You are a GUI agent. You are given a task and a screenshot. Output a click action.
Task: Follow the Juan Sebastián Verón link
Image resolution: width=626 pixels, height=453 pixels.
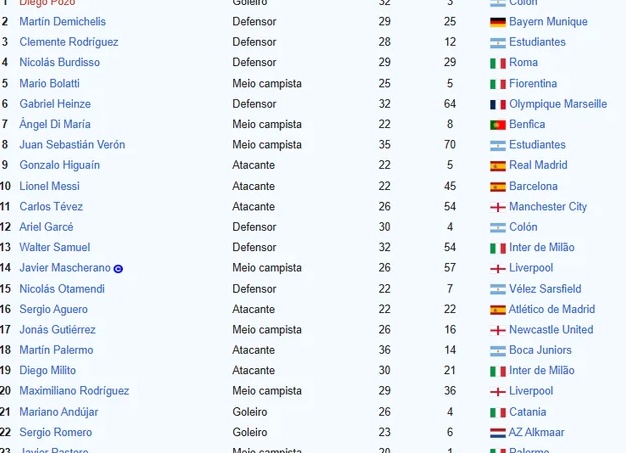(x=72, y=144)
